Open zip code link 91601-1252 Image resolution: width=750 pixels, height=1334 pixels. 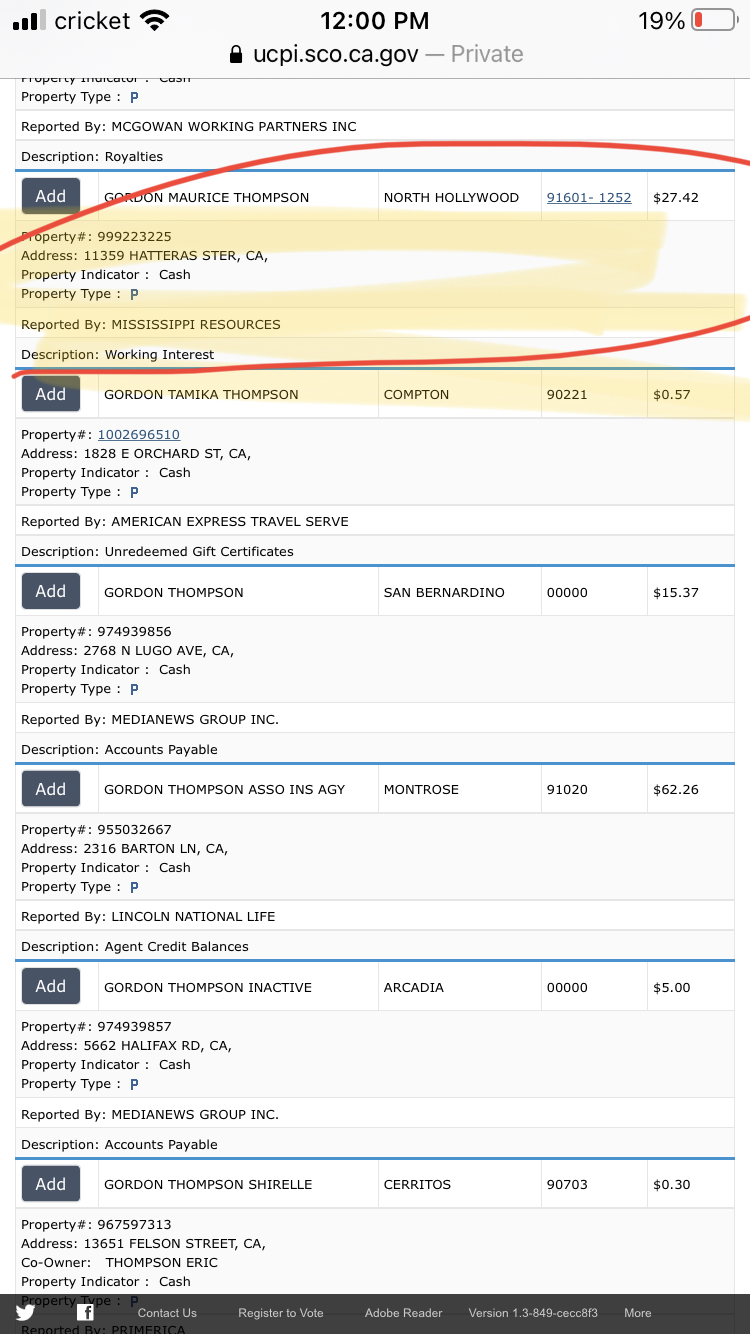pyautogui.click(x=589, y=197)
